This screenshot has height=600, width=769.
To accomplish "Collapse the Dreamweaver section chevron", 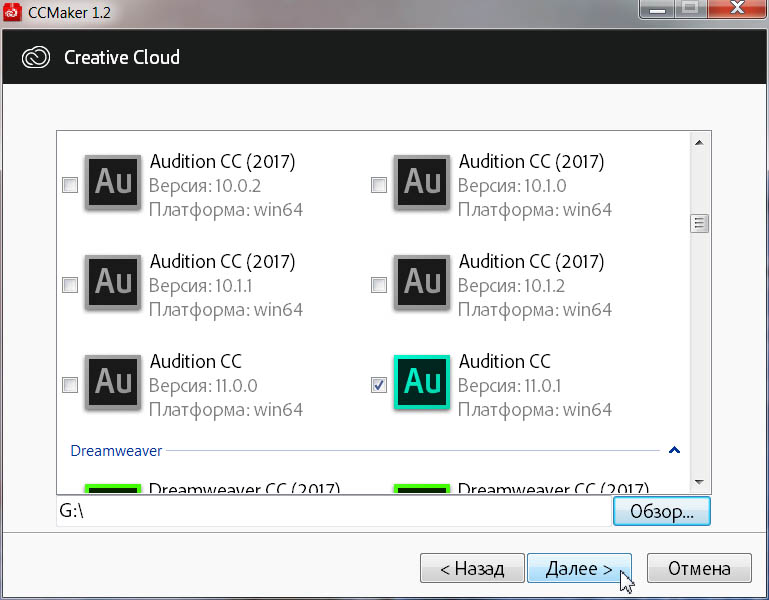I will (674, 450).
